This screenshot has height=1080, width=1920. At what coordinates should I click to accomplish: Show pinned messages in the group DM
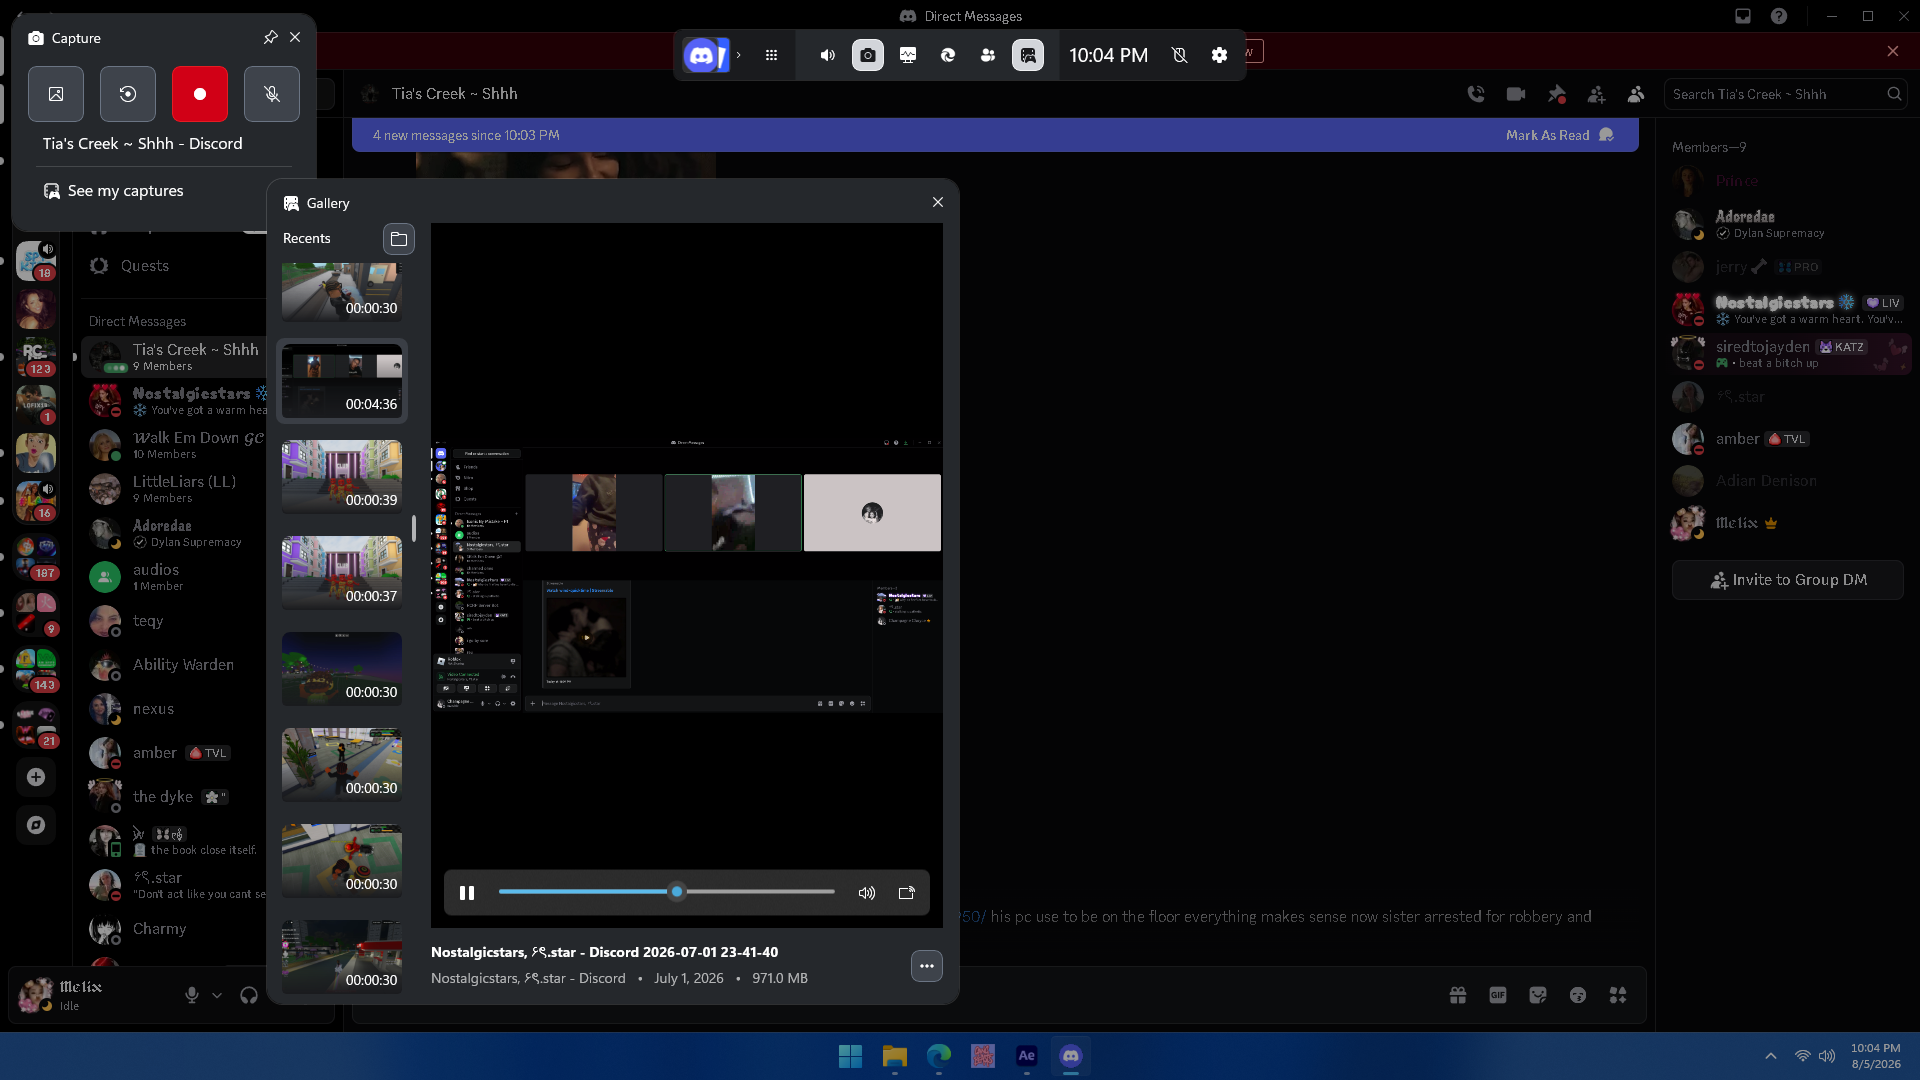point(1557,94)
